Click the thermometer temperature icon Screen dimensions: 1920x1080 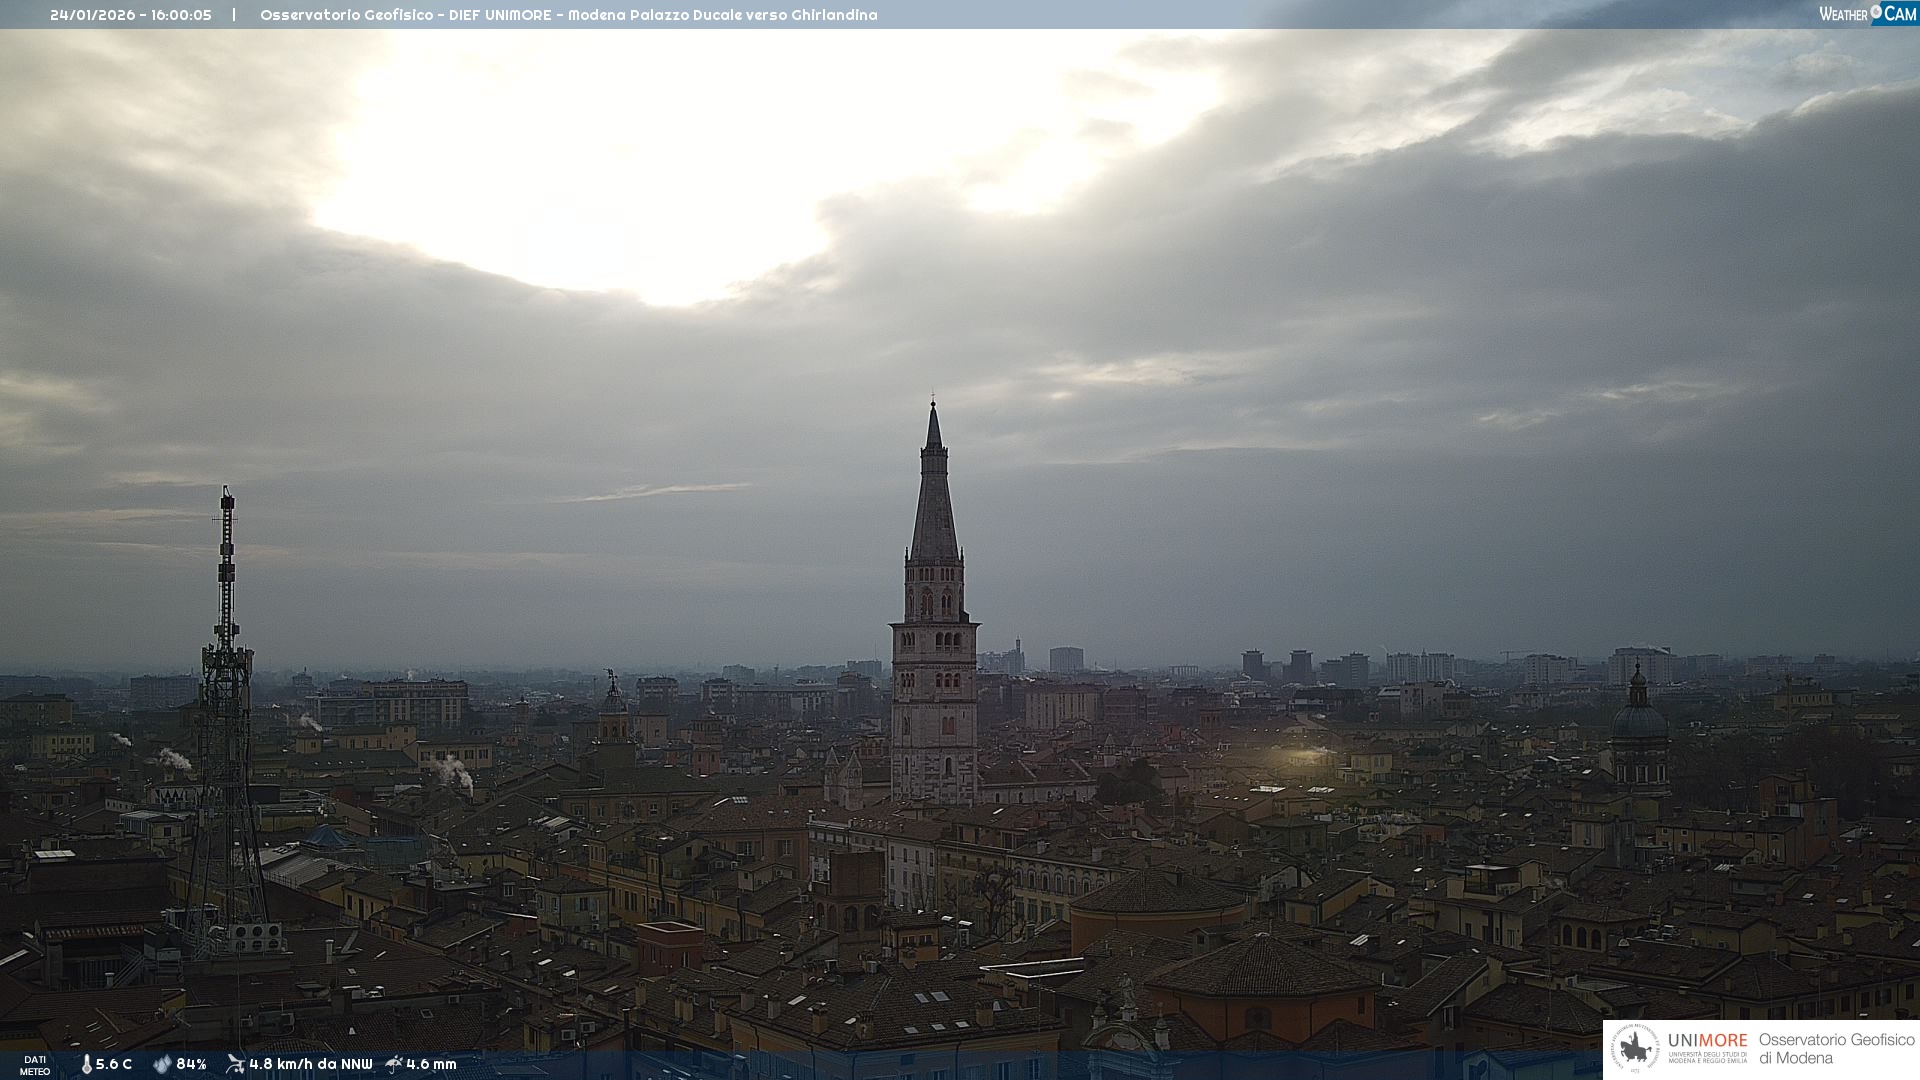[x=86, y=1064]
